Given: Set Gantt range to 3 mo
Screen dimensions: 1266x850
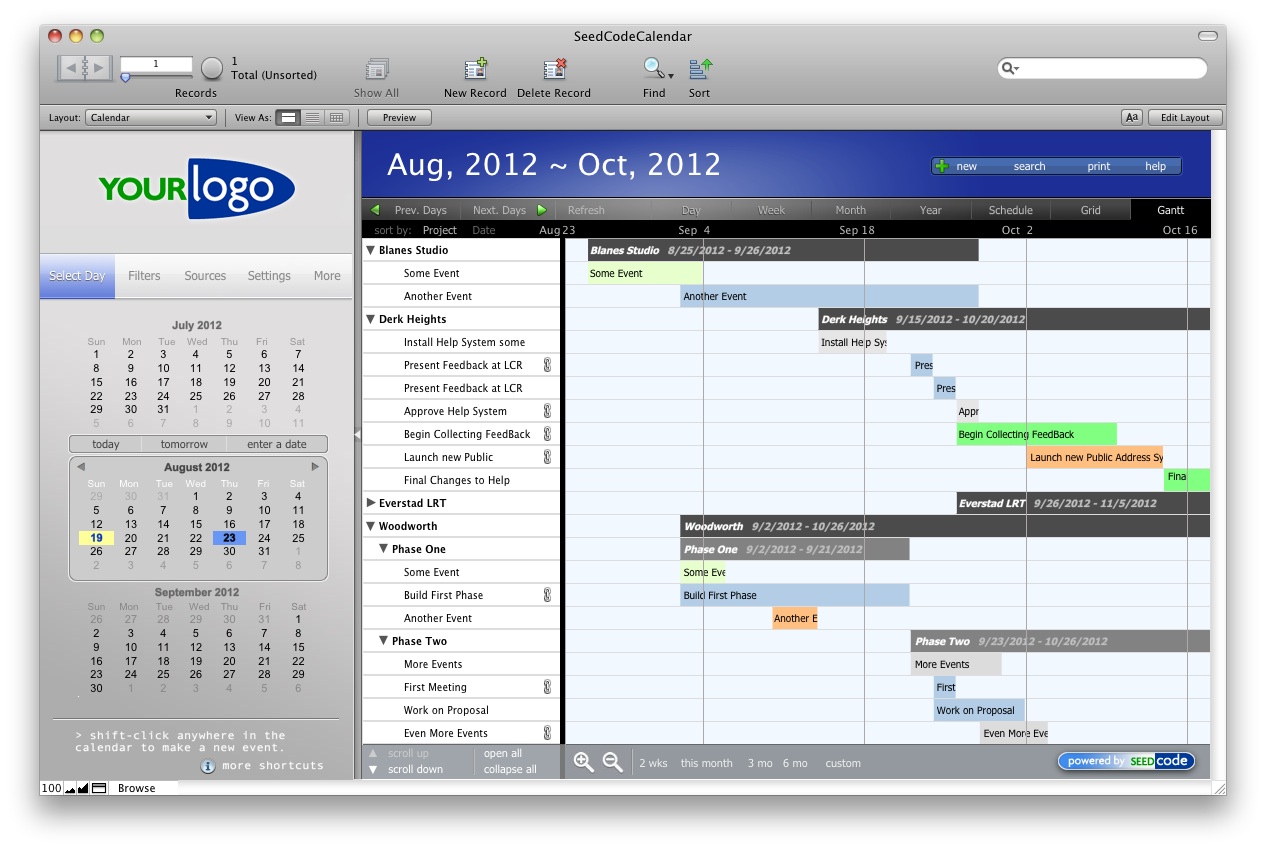Looking at the screenshot, I should click(x=760, y=763).
